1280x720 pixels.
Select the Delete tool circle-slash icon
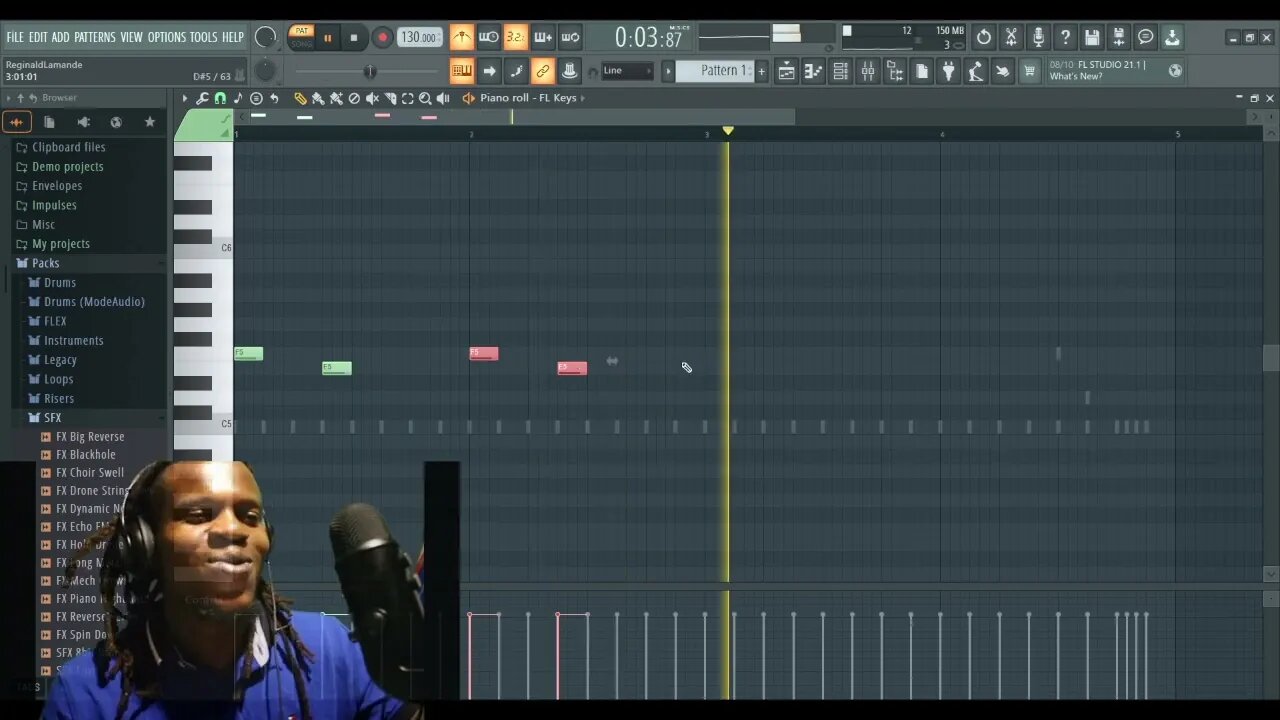point(354,98)
